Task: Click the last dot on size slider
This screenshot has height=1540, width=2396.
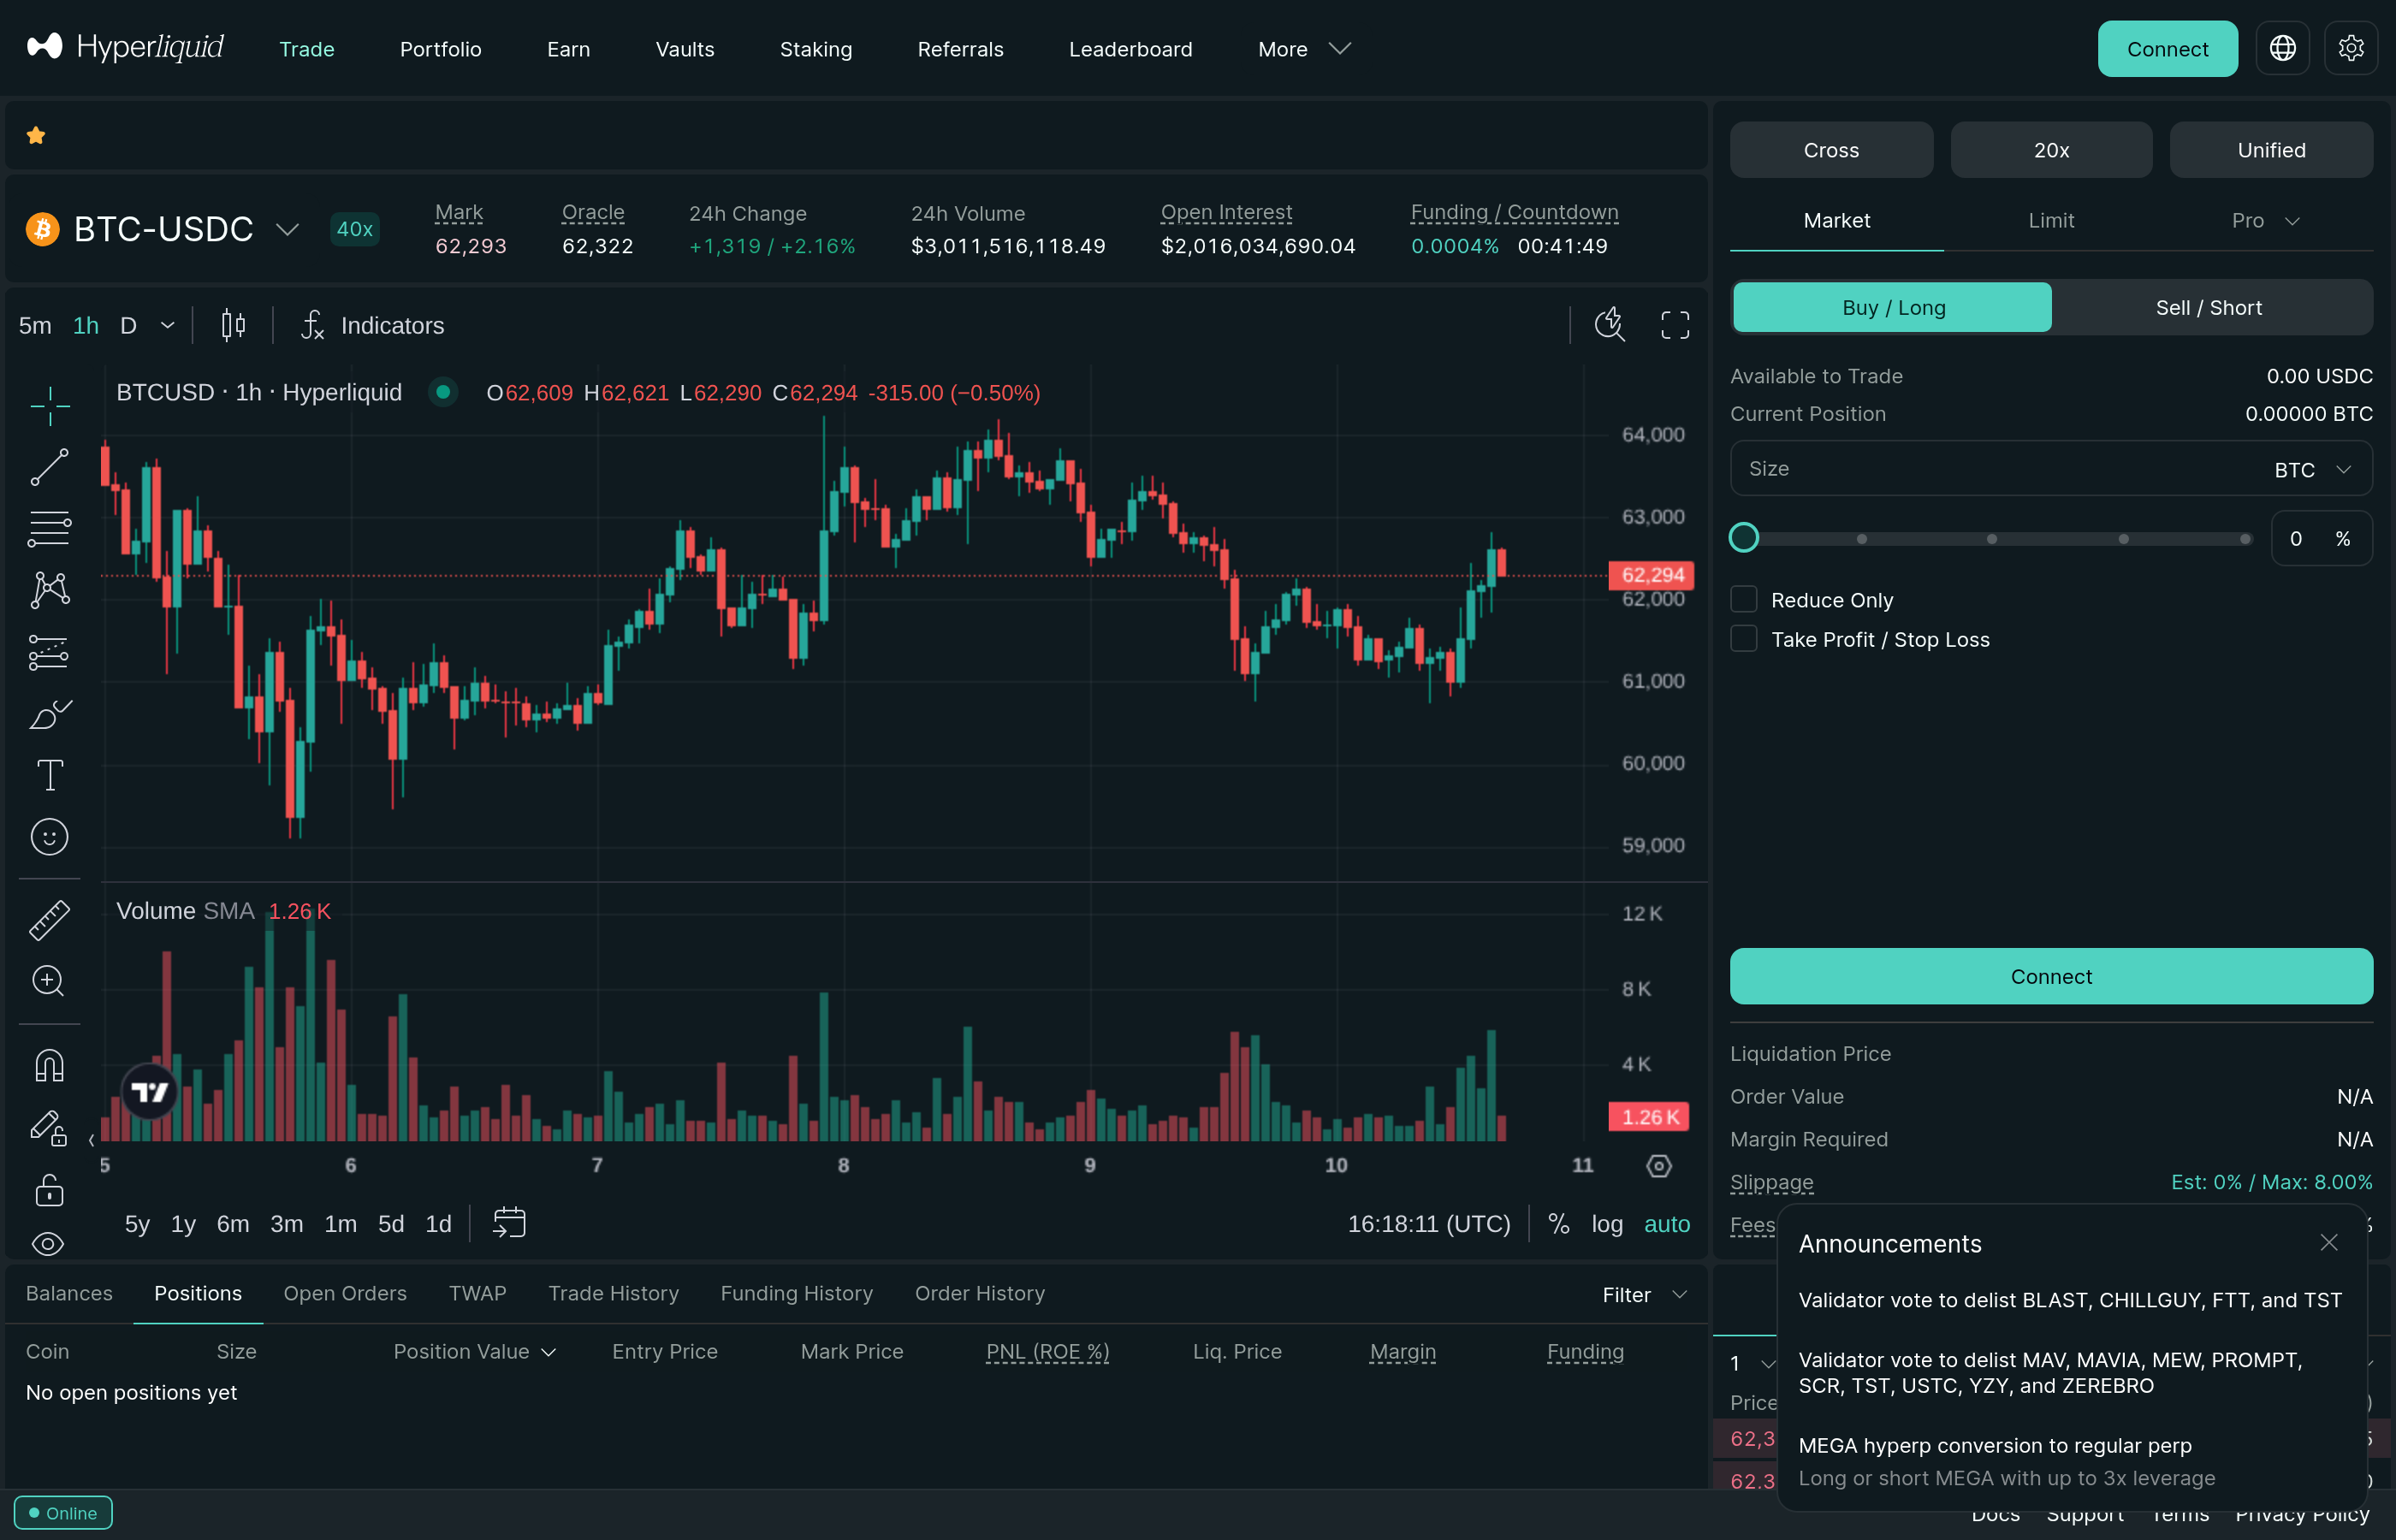Action: pyautogui.click(x=2244, y=539)
